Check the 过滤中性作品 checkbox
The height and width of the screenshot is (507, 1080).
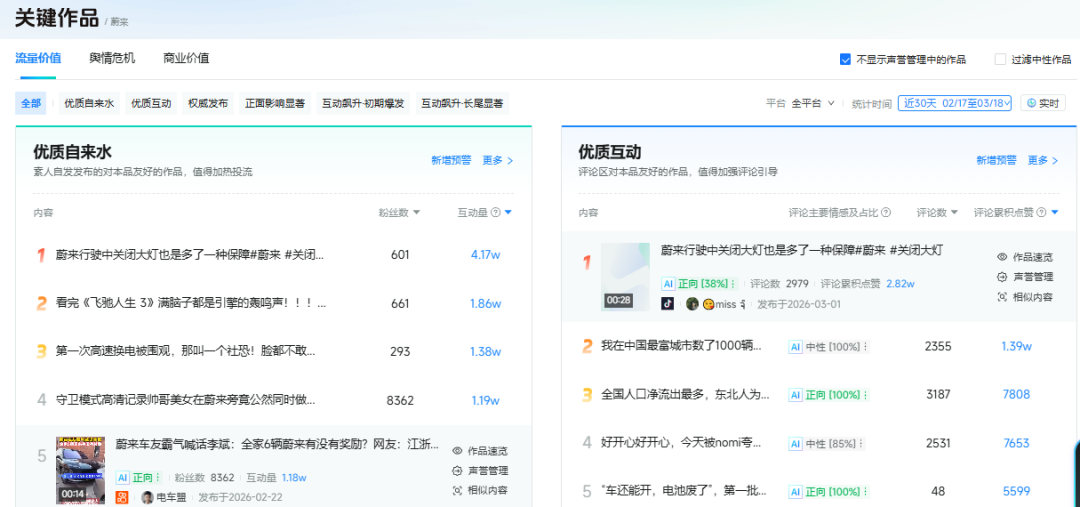coord(1000,59)
